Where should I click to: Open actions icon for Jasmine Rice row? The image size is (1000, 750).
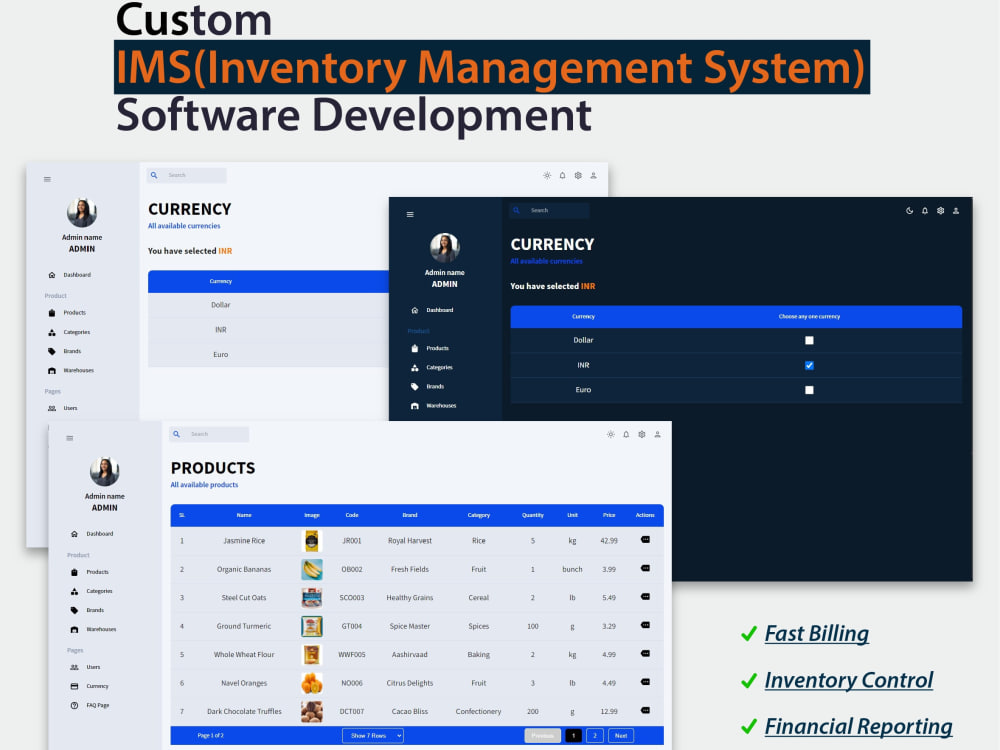tap(645, 540)
